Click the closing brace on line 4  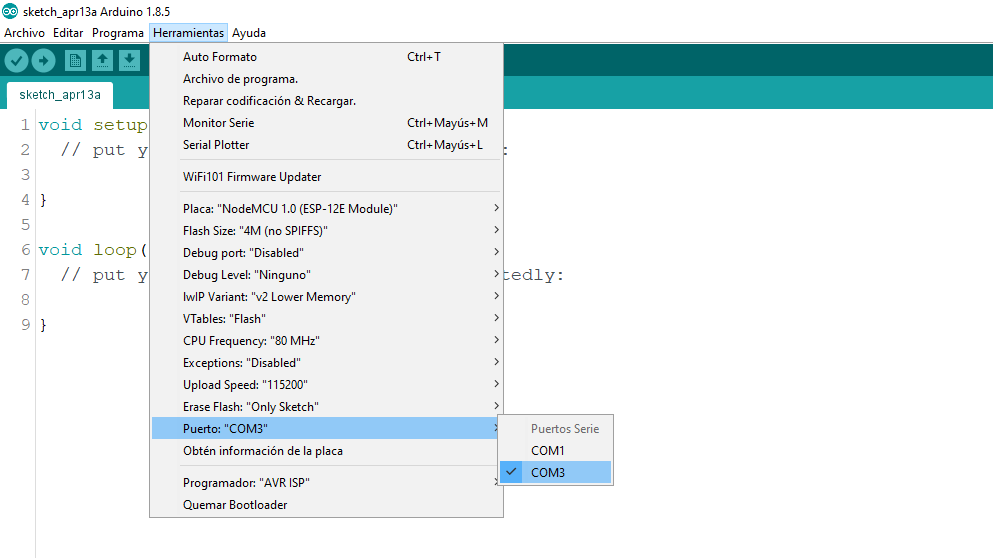[x=43, y=200]
